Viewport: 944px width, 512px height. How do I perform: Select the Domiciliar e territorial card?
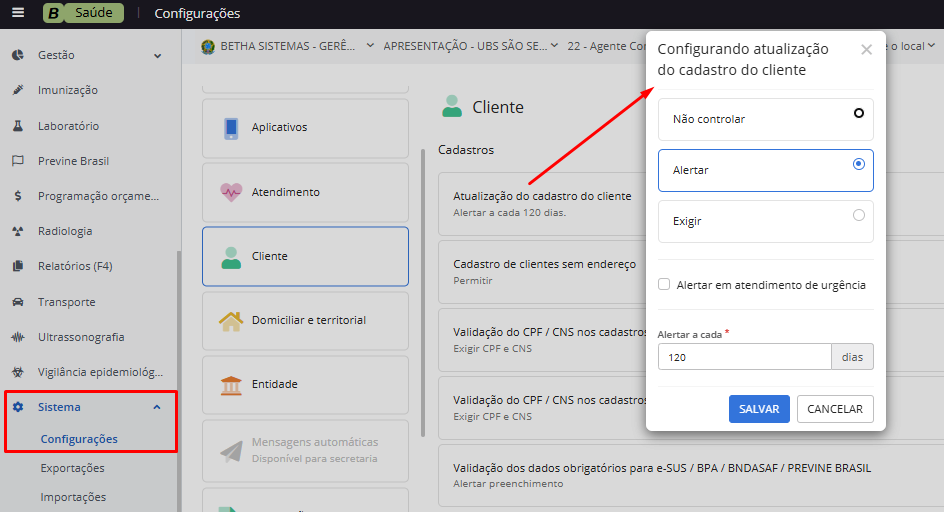pyautogui.click(x=305, y=321)
